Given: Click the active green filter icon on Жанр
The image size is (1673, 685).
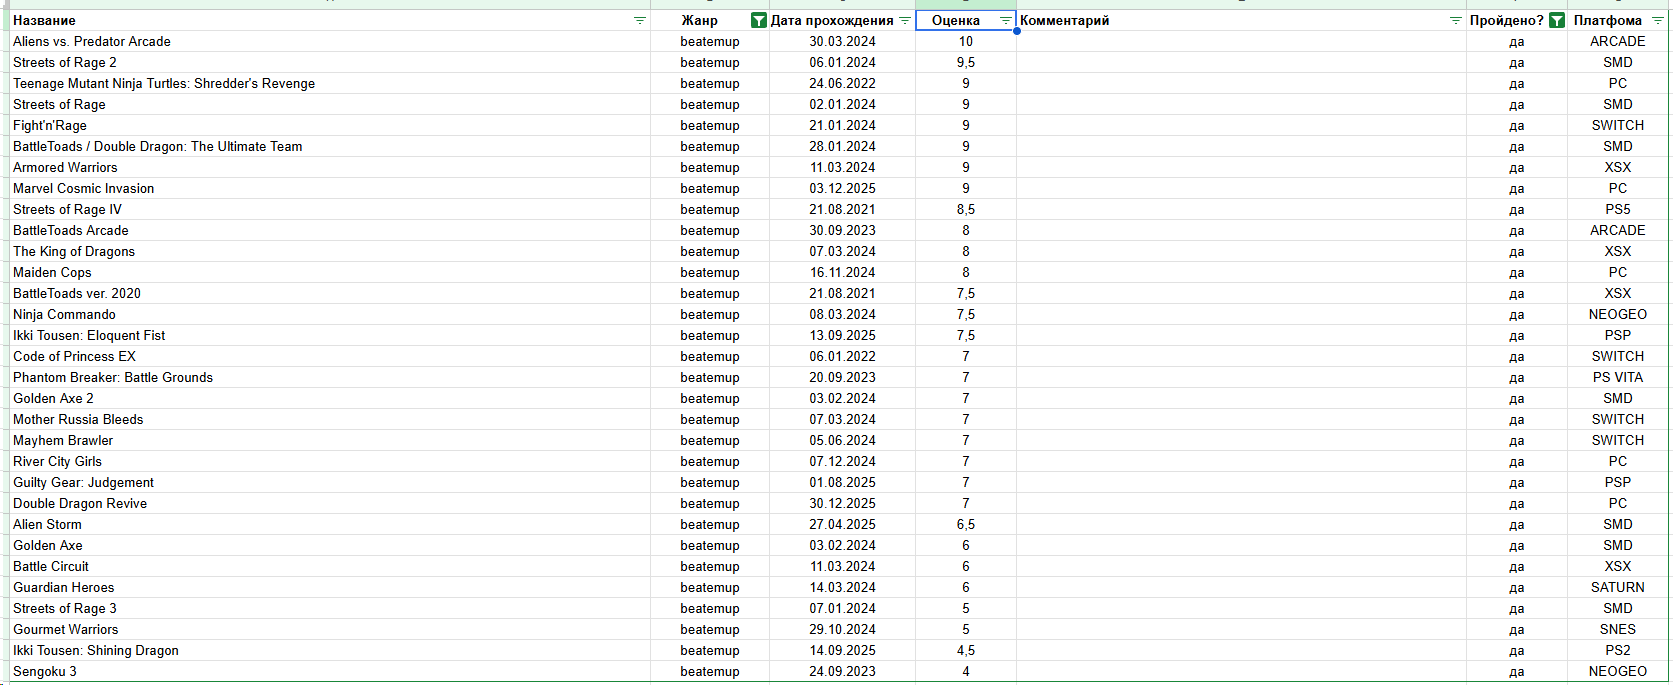Looking at the screenshot, I should 758,20.
